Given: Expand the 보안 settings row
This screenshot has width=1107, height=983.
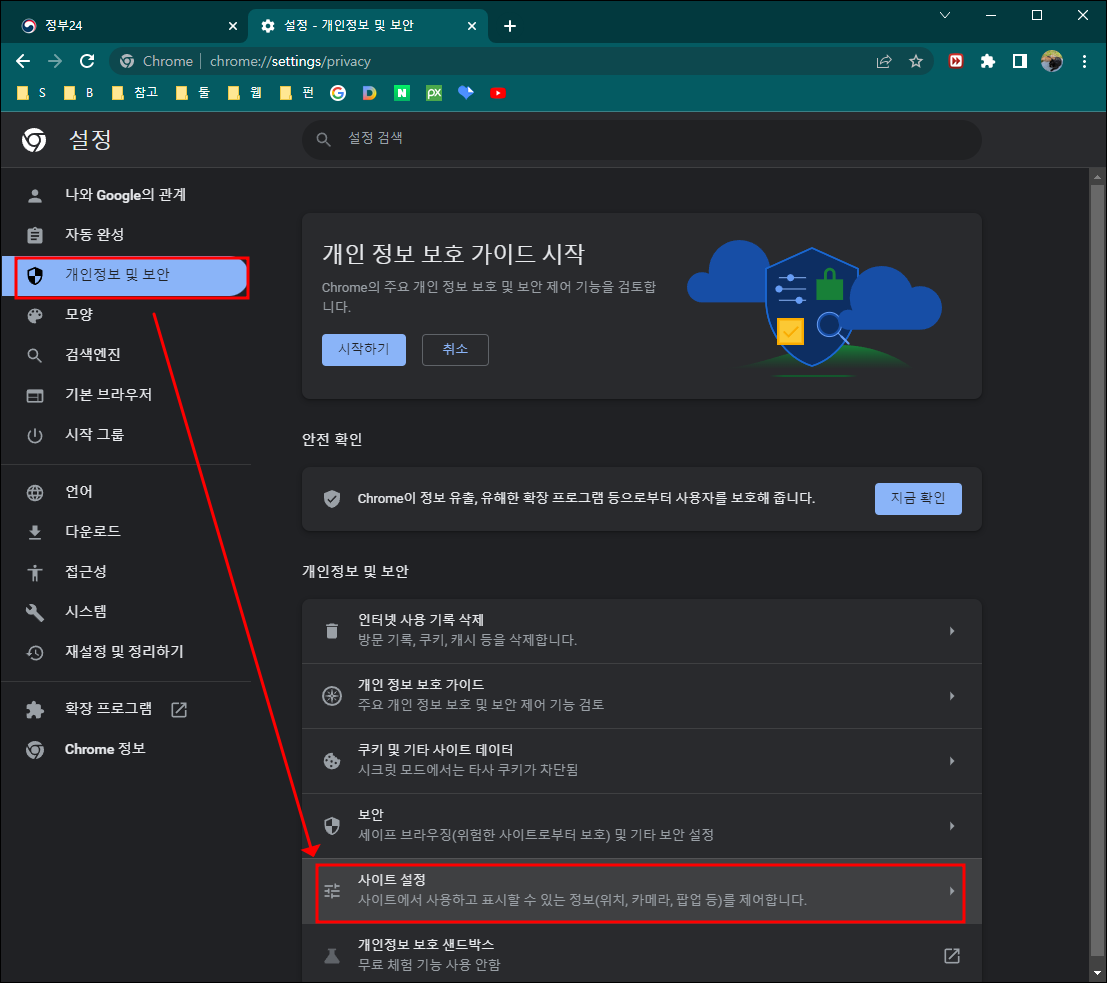Looking at the screenshot, I should point(641,825).
